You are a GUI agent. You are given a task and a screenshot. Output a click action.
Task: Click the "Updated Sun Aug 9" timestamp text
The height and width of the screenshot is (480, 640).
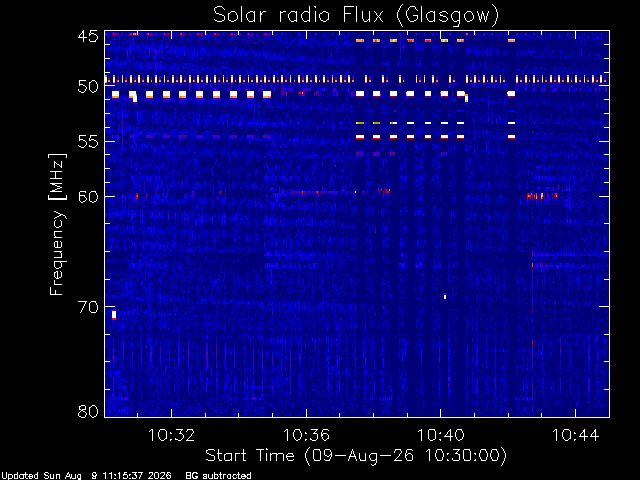(49, 476)
